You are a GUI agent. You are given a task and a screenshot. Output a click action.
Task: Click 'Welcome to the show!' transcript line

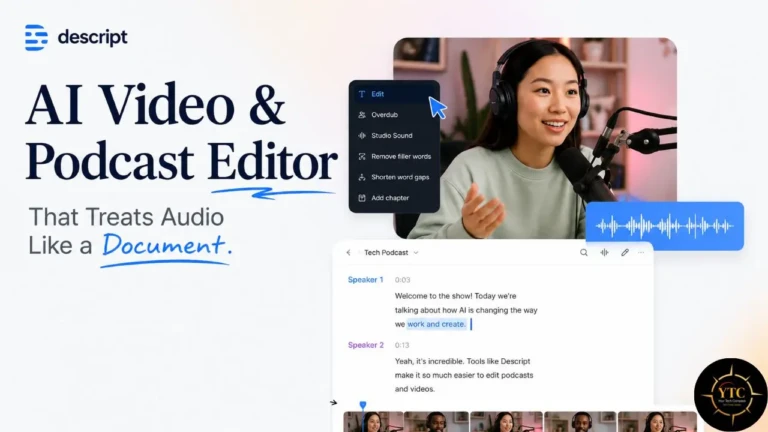click(x=456, y=296)
